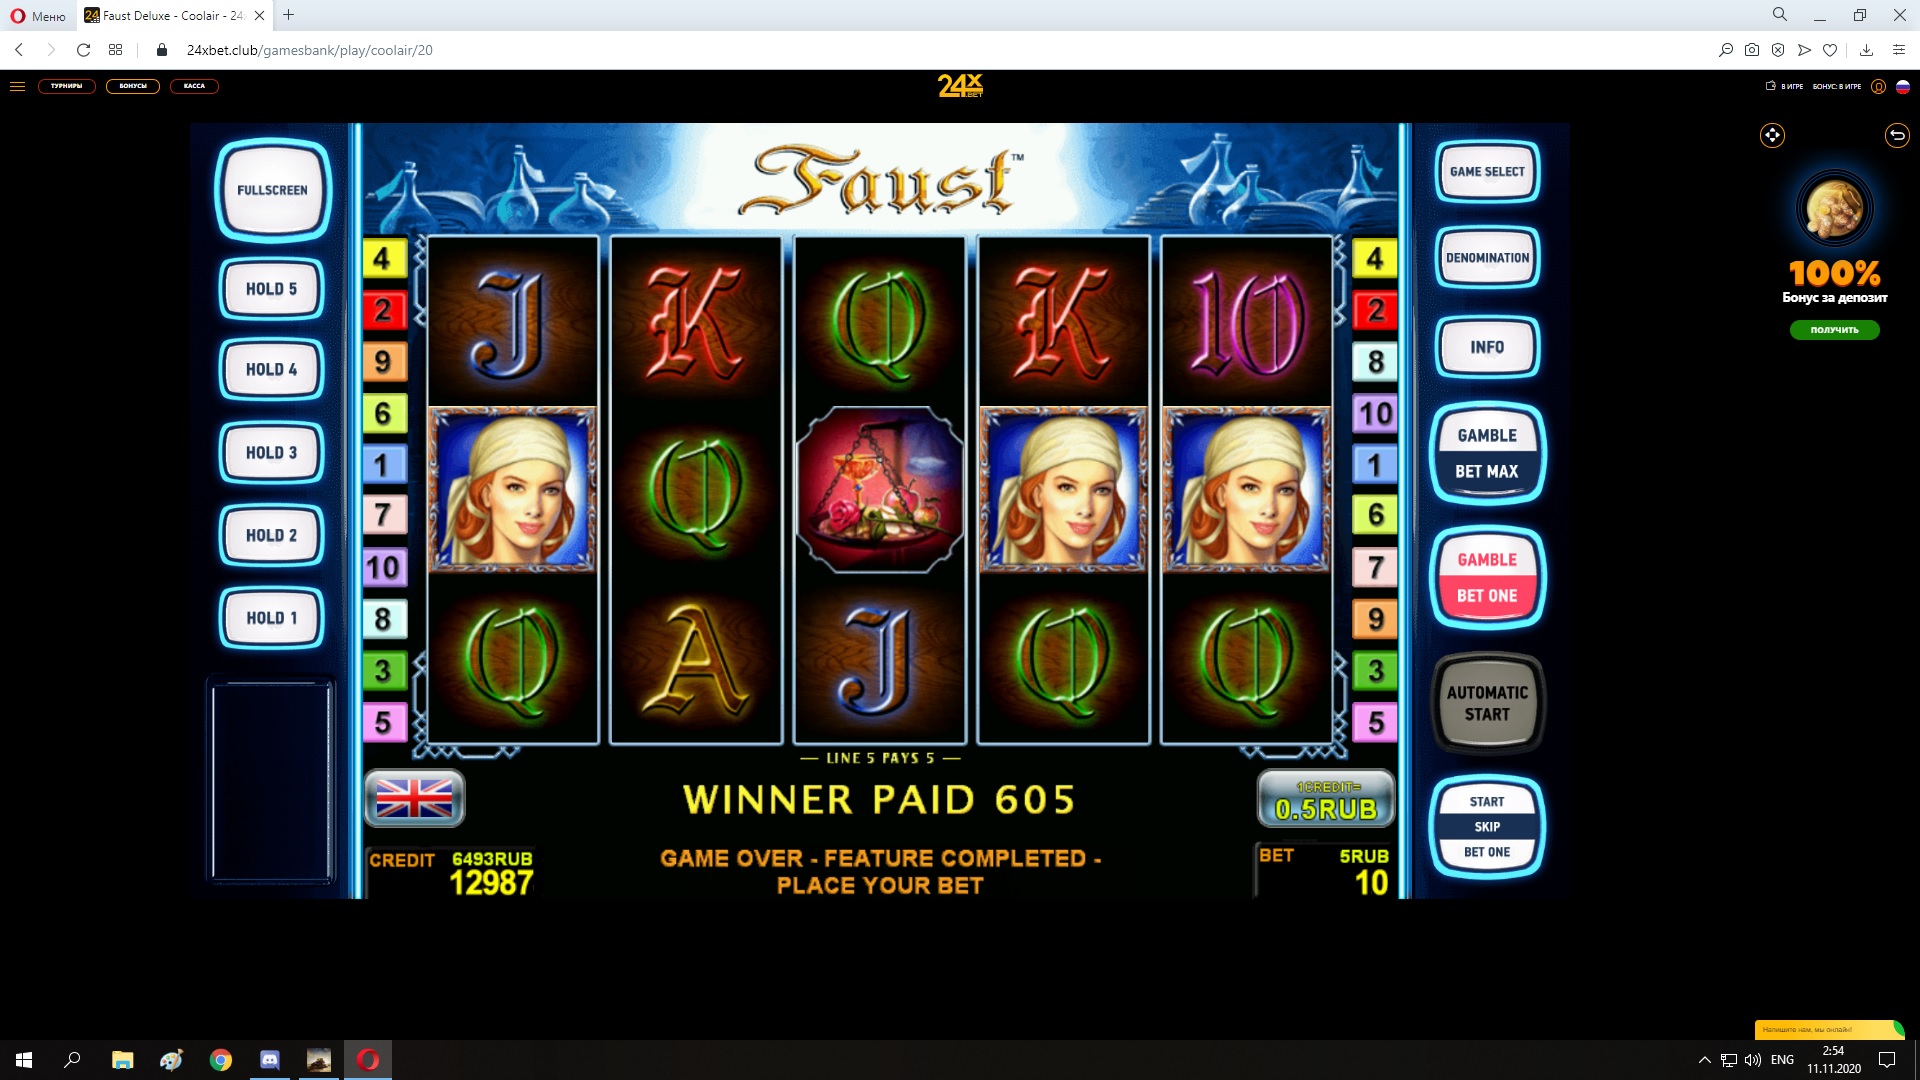The width and height of the screenshot is (1920, 1080).
Task: Open the golden coins bonus icon
Action: click(x=1835, y=209)
